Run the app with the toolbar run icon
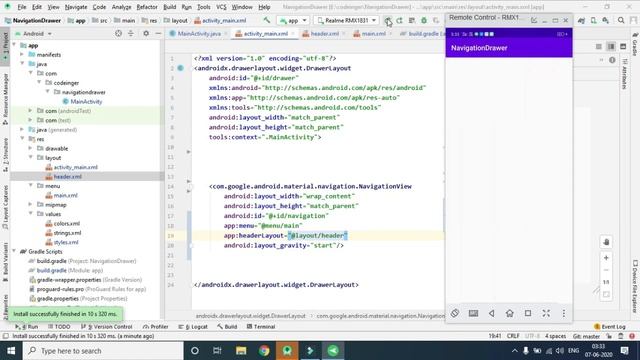Screen dimensions: 640x360 (388, 20)
